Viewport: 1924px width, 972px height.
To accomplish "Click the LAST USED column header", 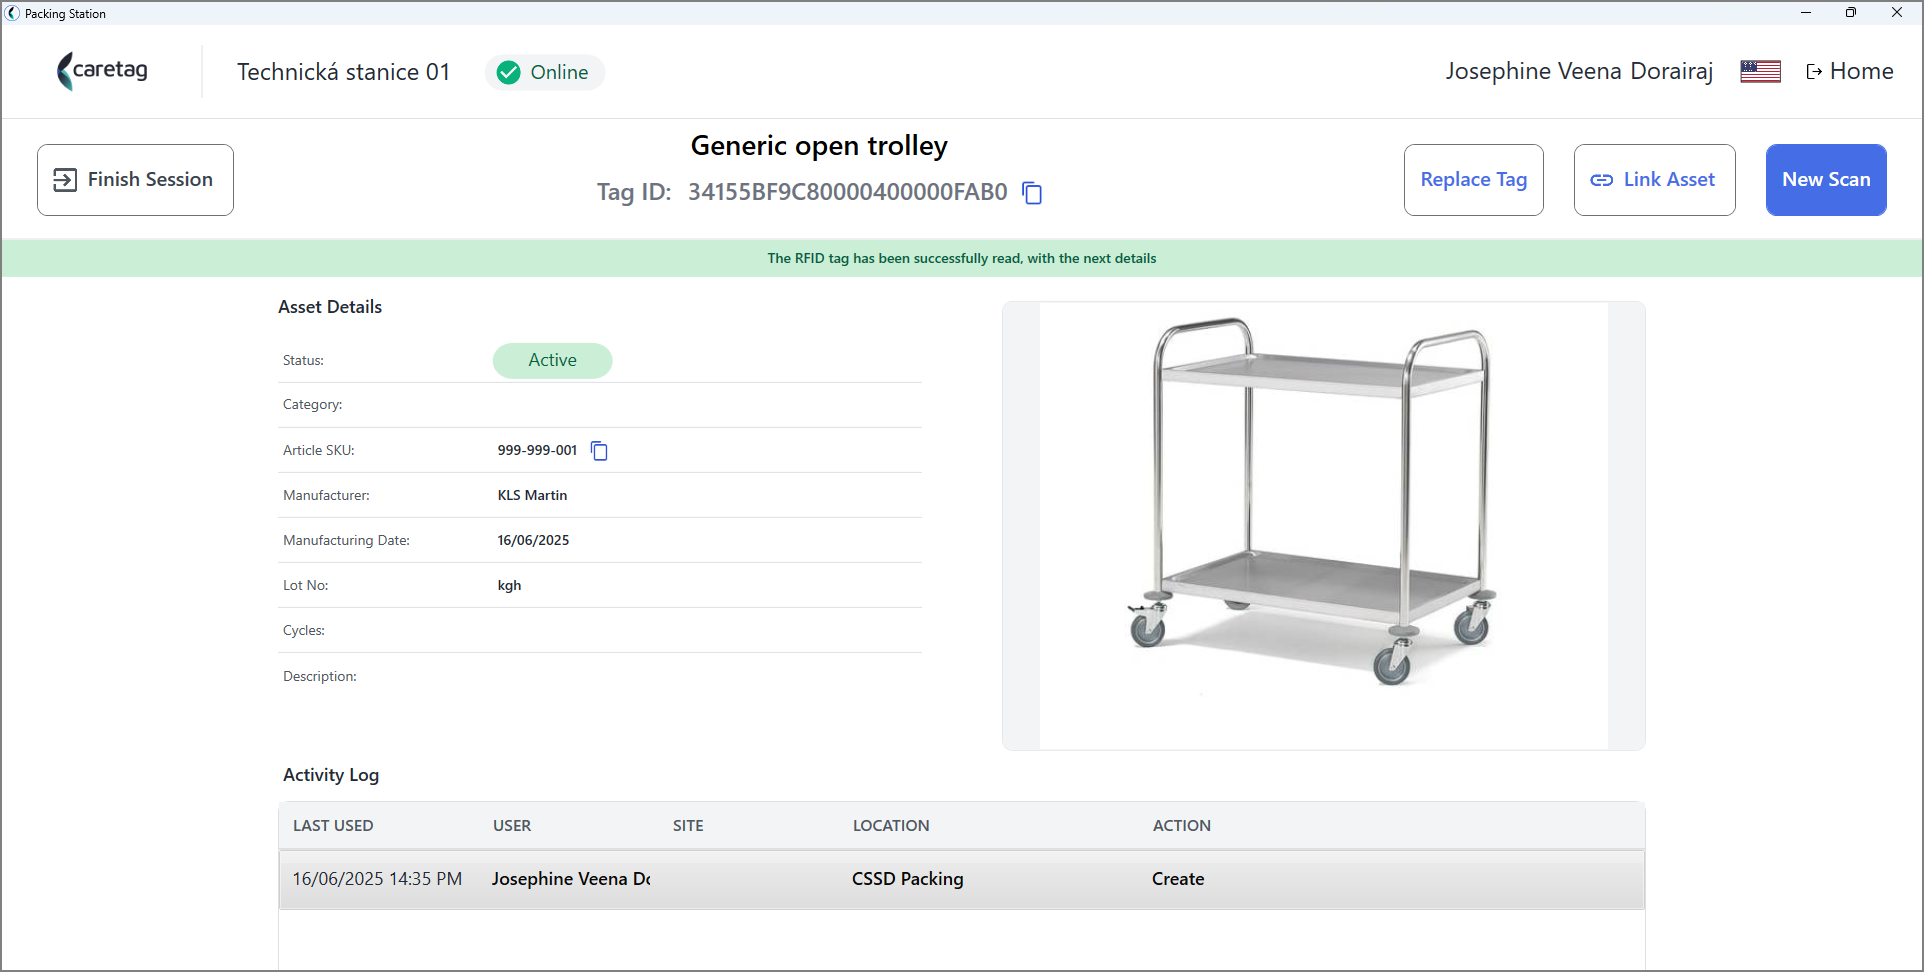I will tap(333, 826).
